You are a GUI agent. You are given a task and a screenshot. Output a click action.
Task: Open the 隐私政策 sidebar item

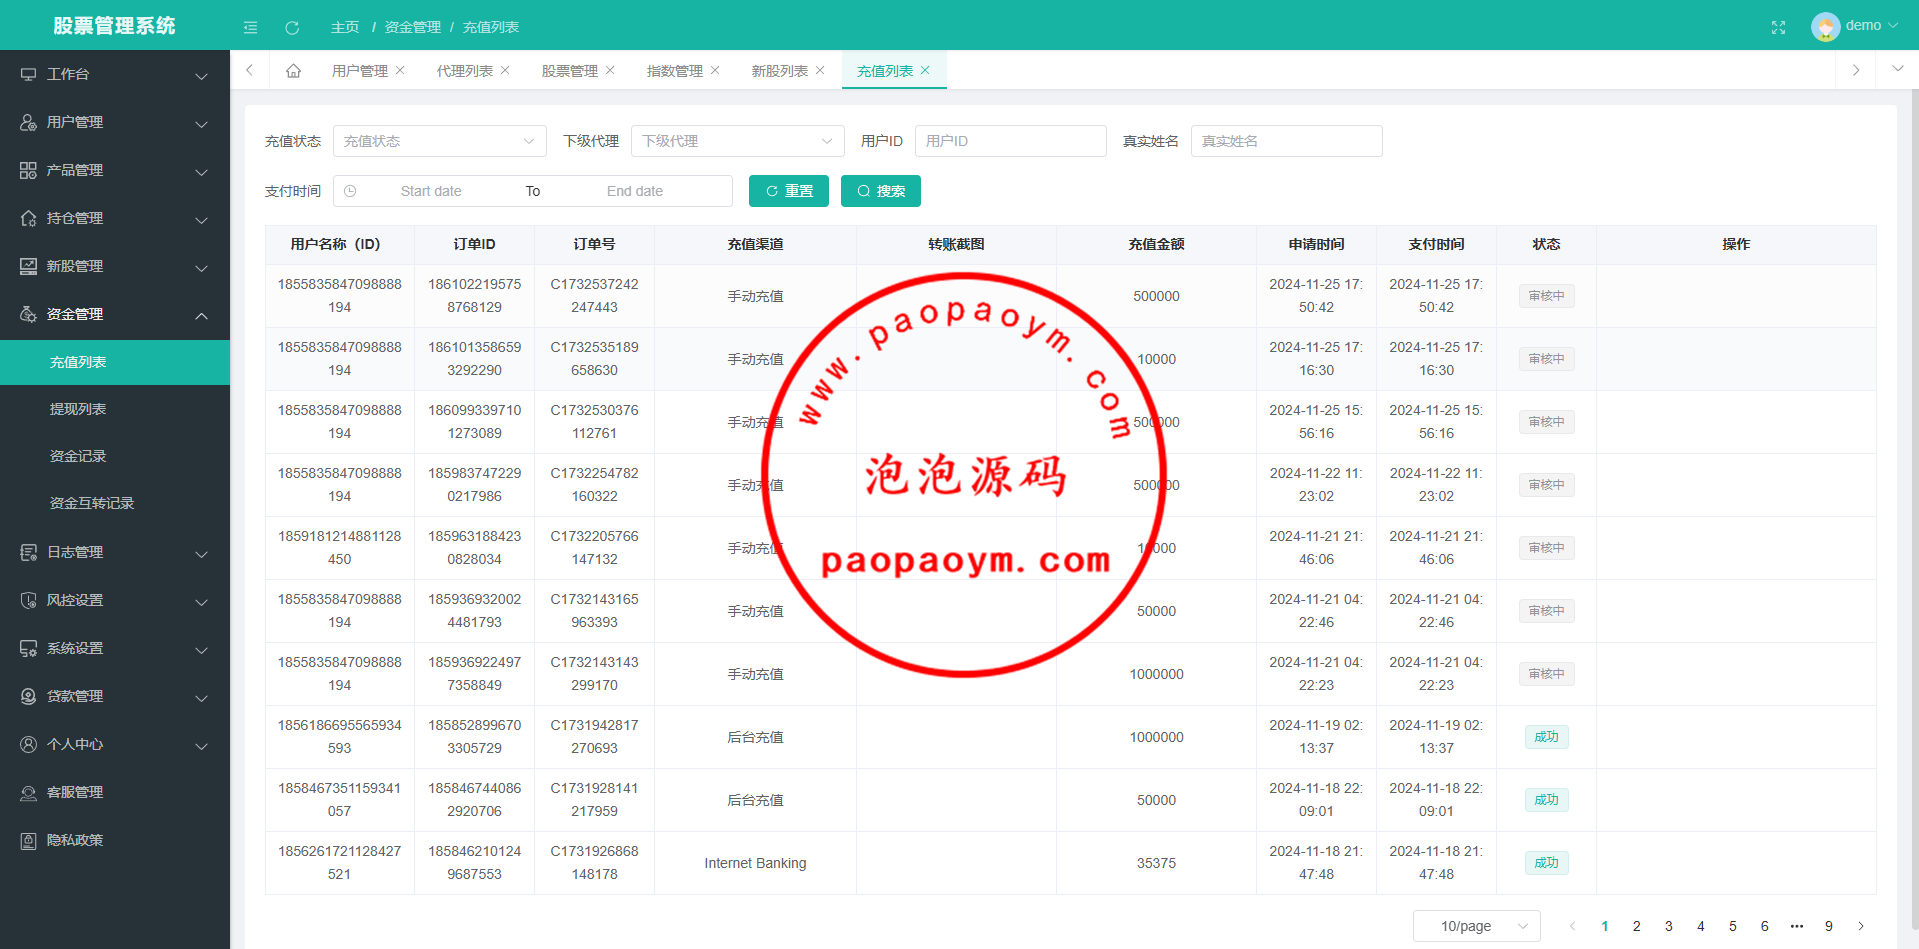(115, 840)
